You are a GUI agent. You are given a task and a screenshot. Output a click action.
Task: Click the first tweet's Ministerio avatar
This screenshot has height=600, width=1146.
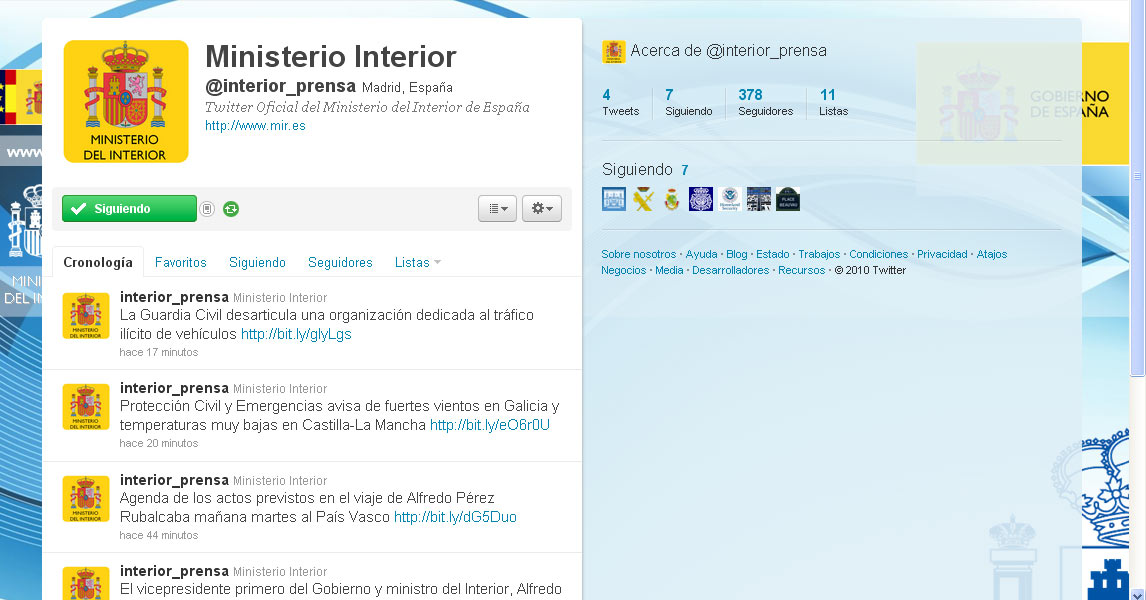tap(86, 316)
